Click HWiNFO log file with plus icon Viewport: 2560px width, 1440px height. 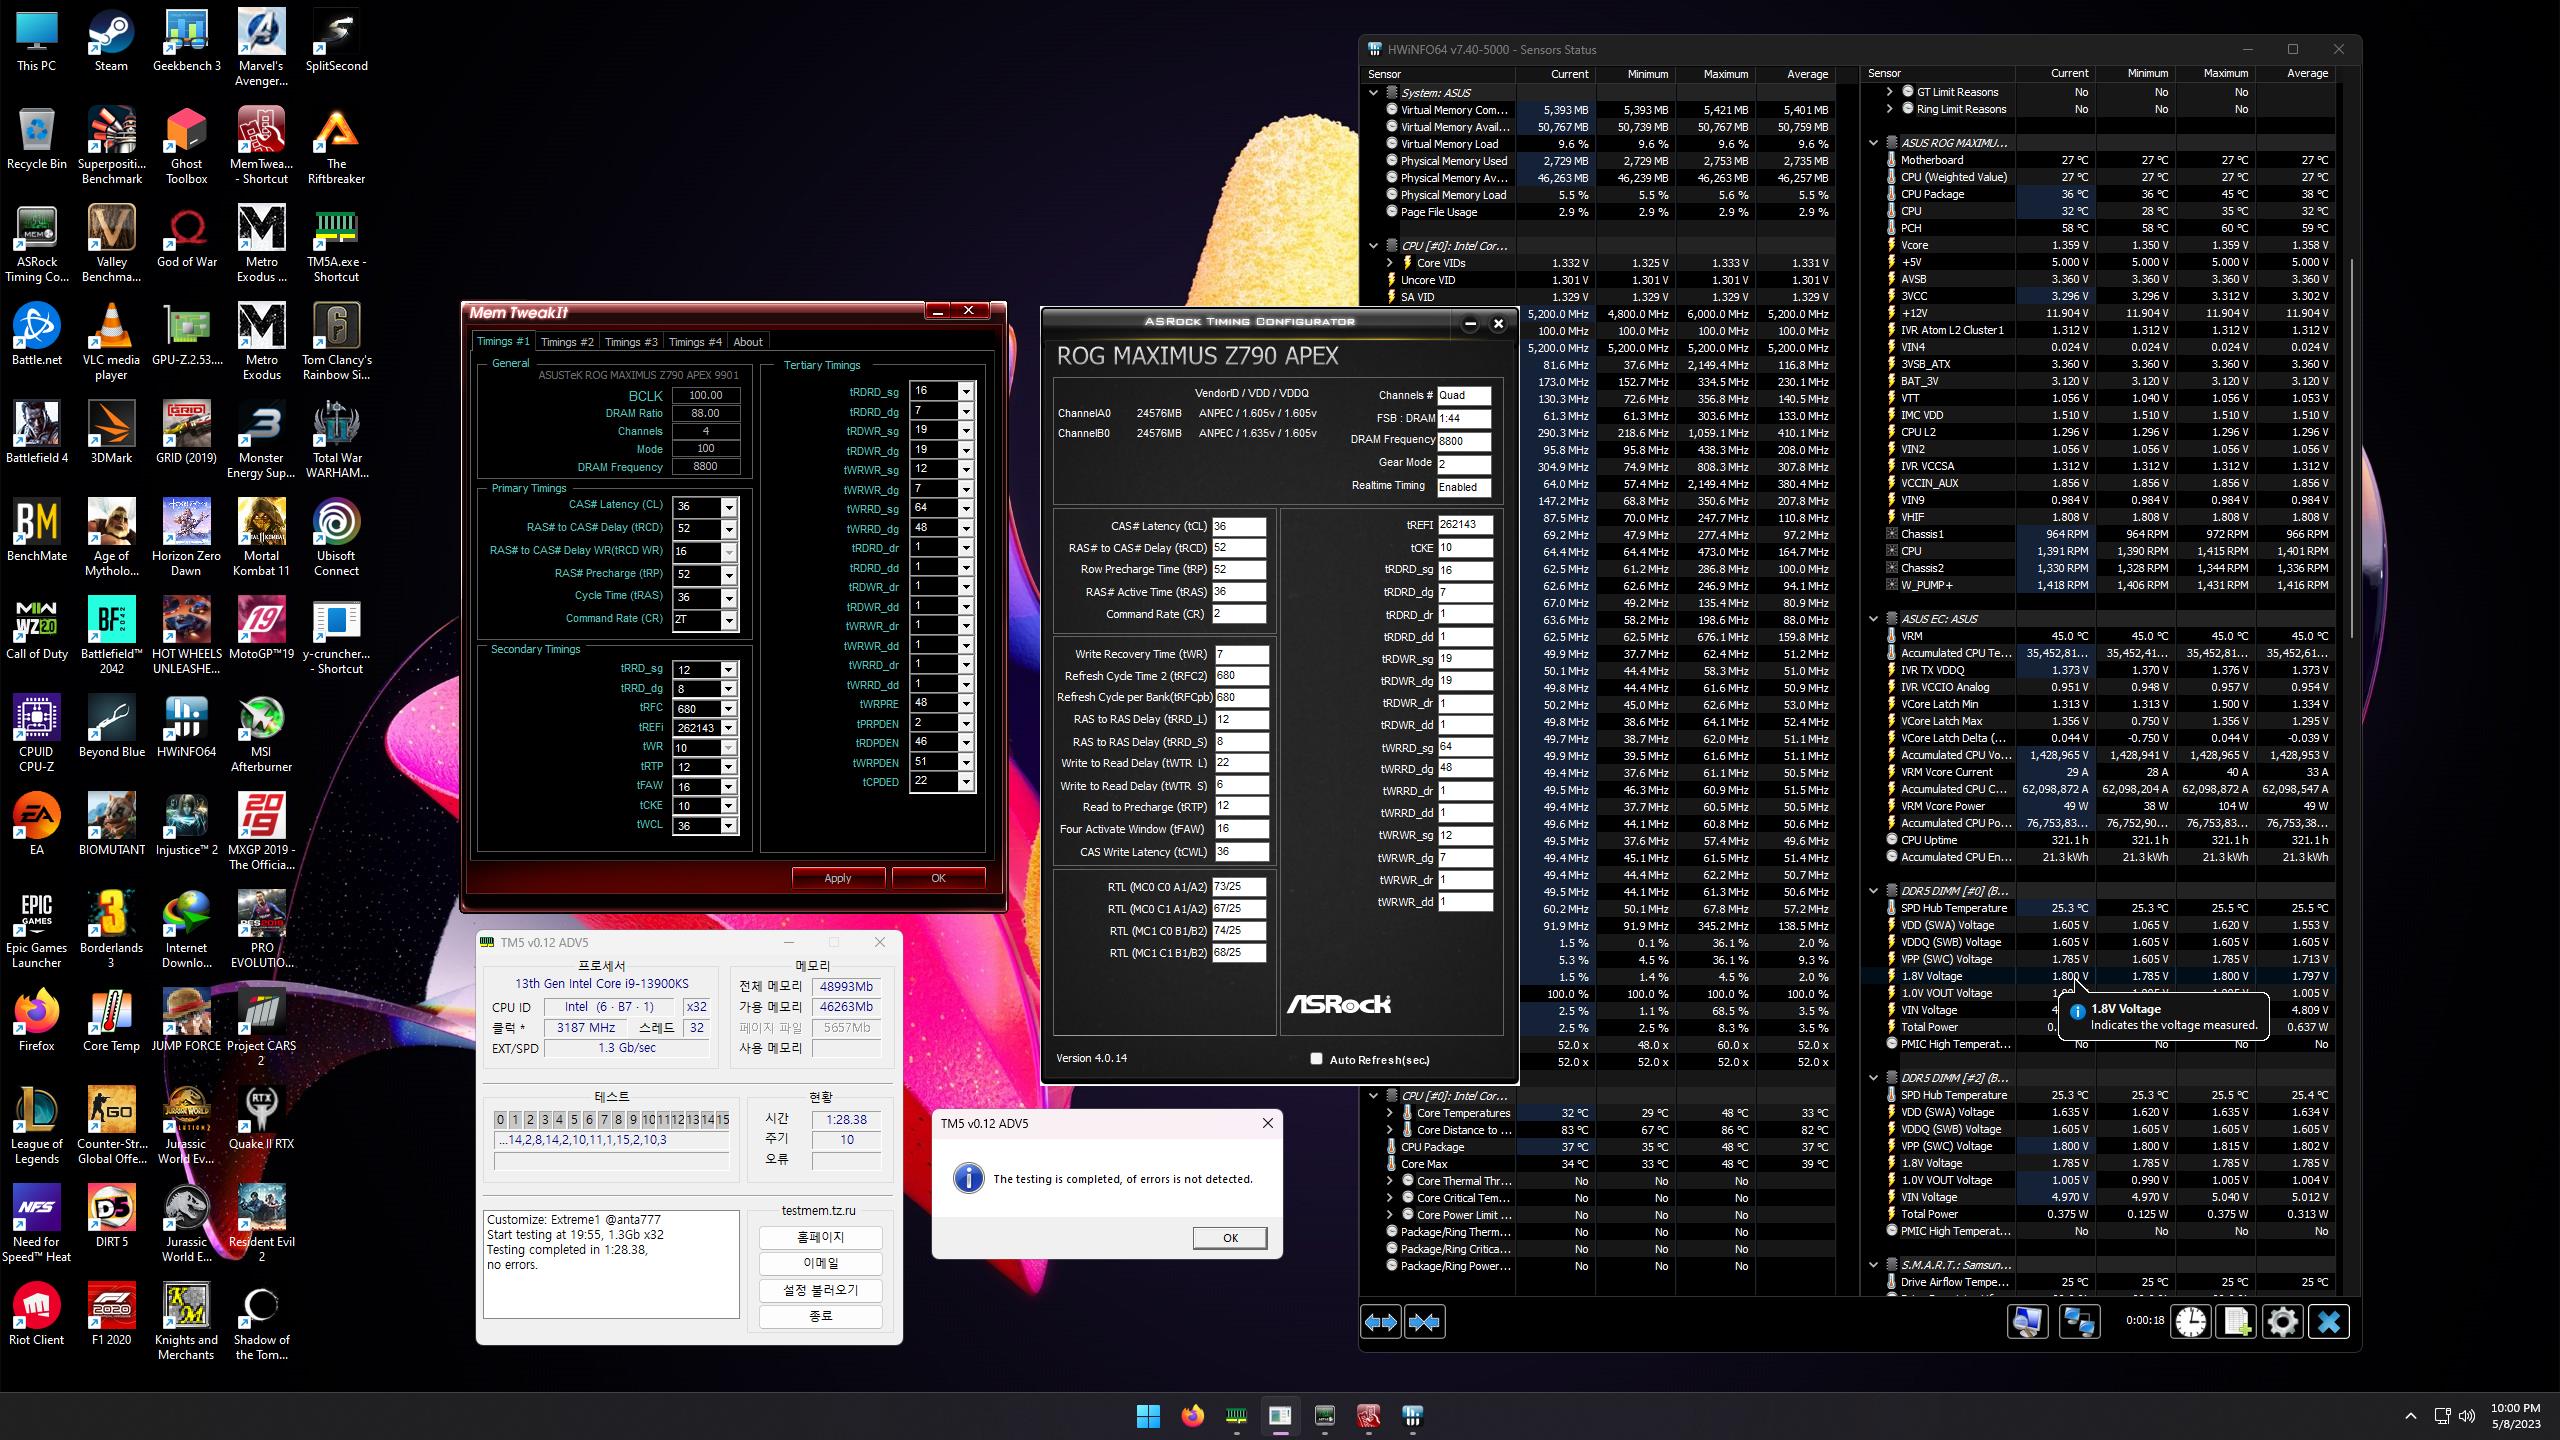(x=2236, y=1321)
